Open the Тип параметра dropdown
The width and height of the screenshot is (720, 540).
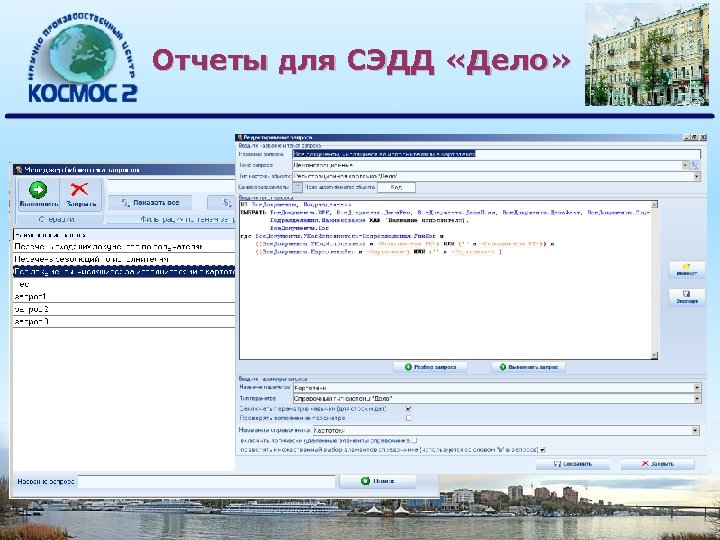coord(697,399)
